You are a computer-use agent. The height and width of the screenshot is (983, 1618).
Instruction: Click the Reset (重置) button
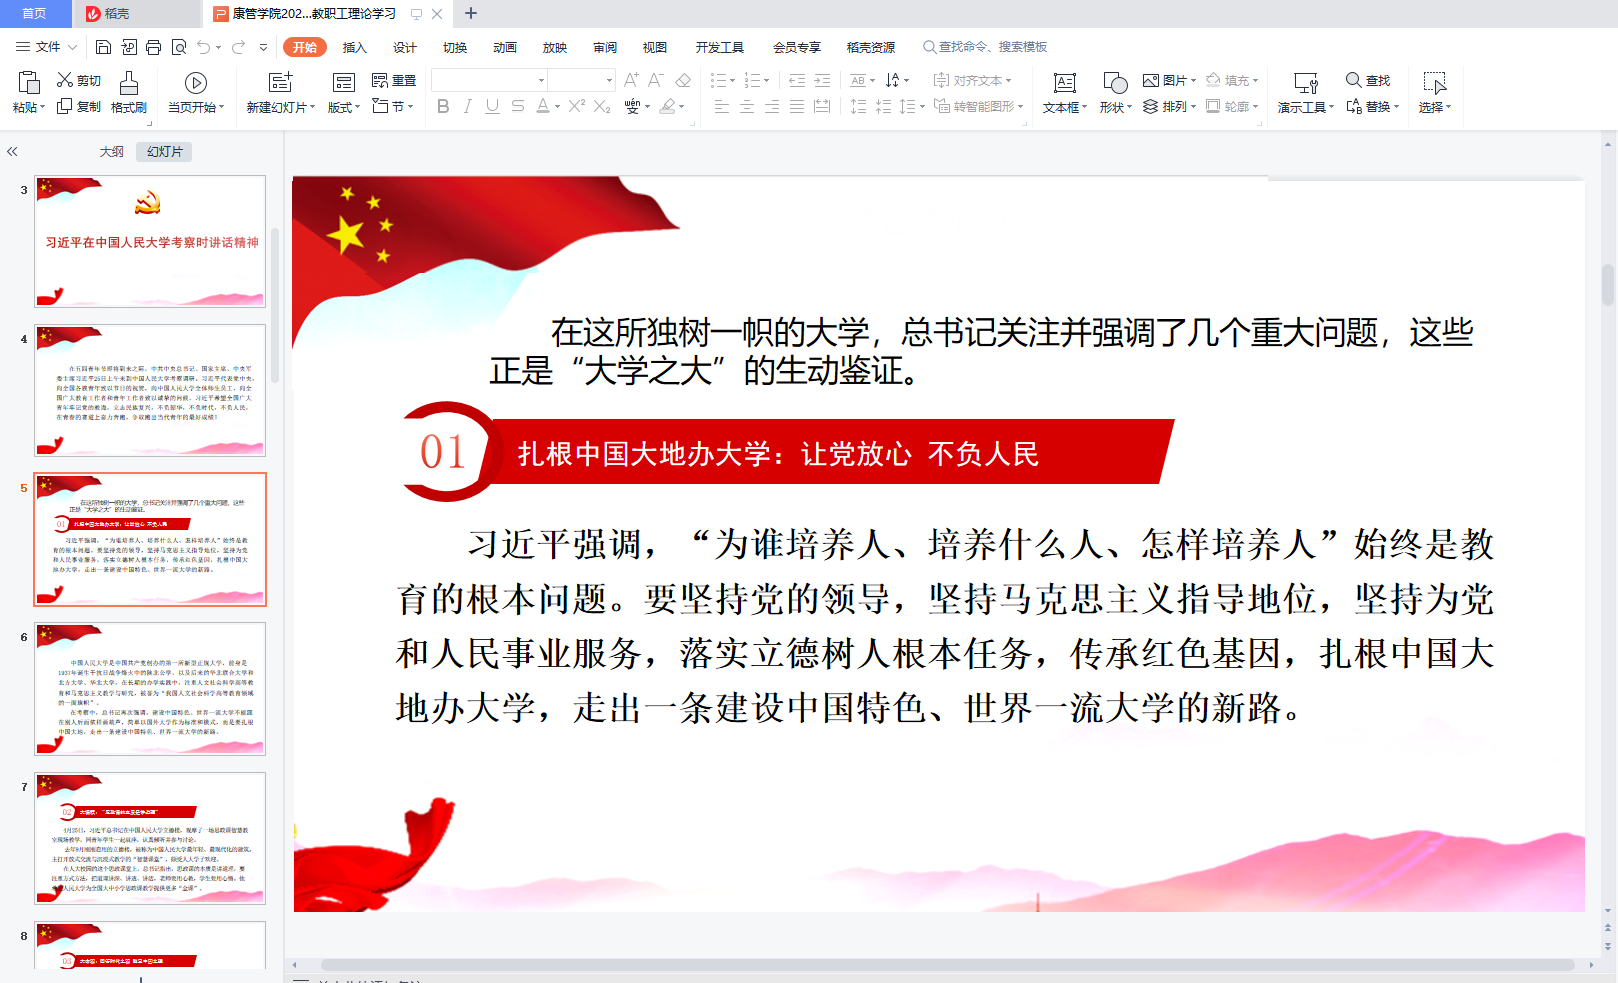point(394,80)
